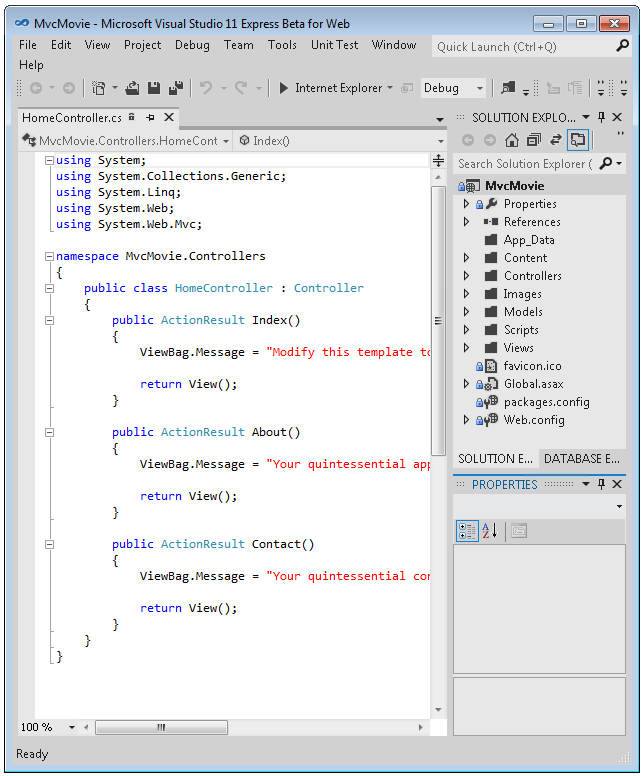Click the green Start debugging play icon
Viewport: 644px width, 776px height.
point(284,89)
